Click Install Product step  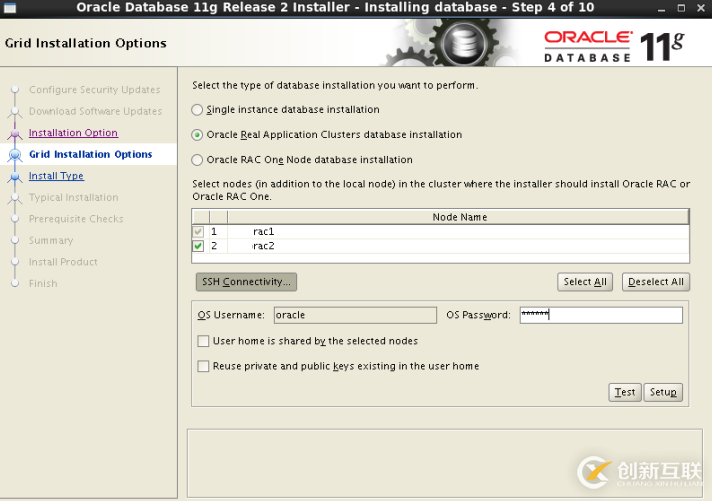(63, 262)
